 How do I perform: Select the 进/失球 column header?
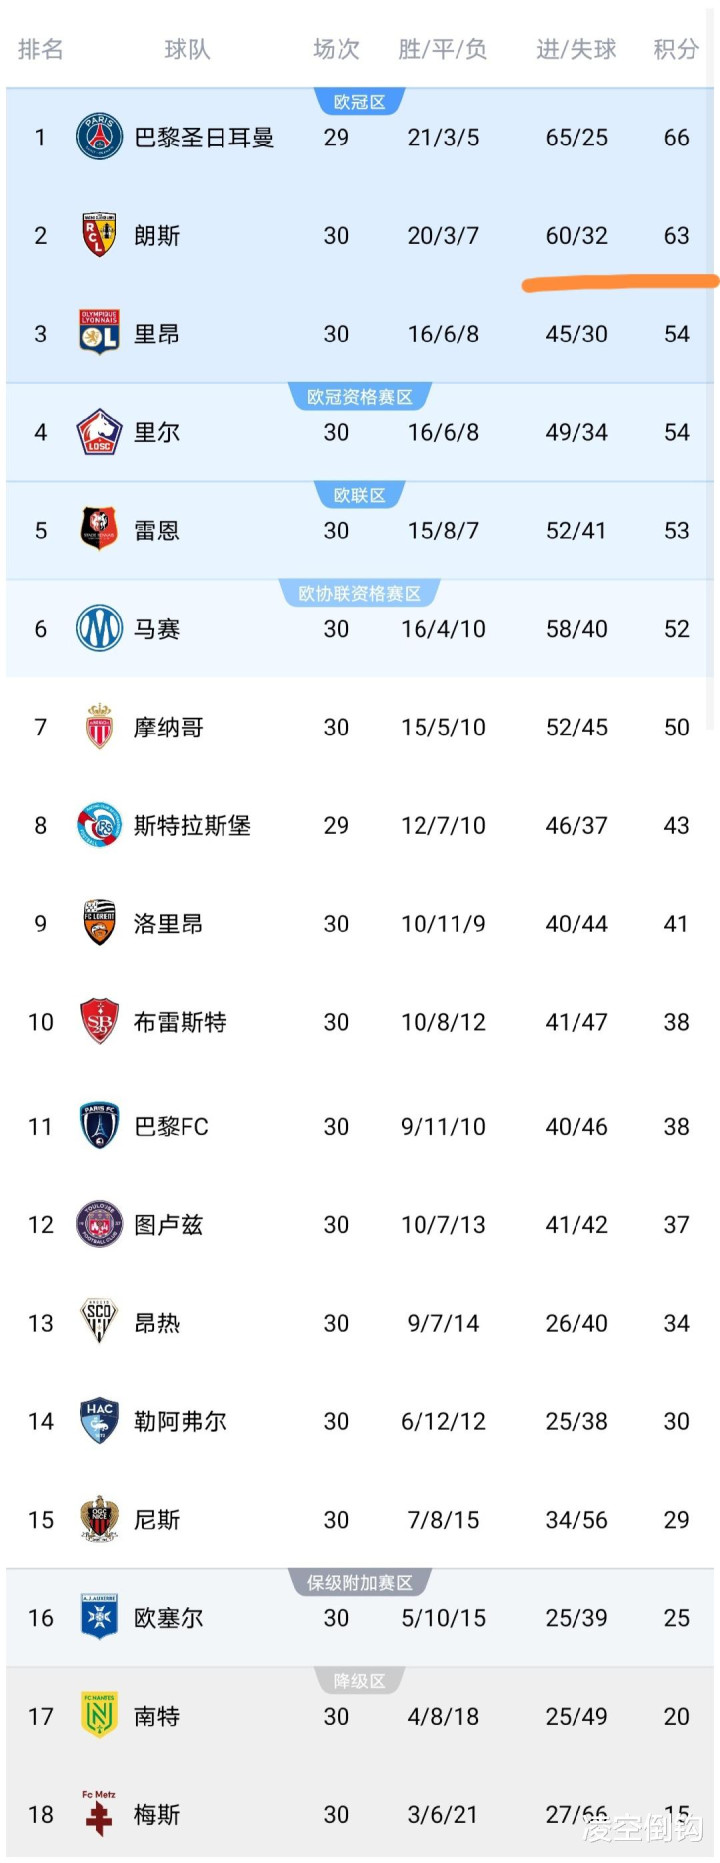576,49
